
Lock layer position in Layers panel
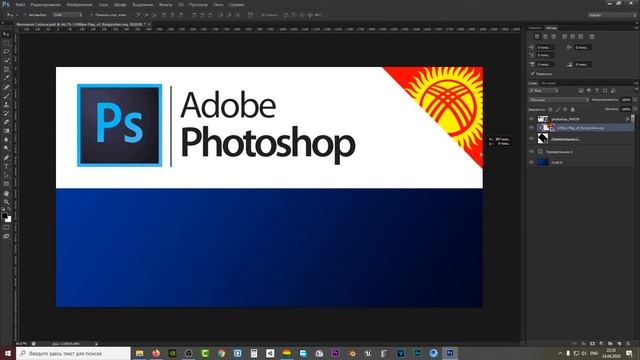pyautogui.click(x=565, y=109)
